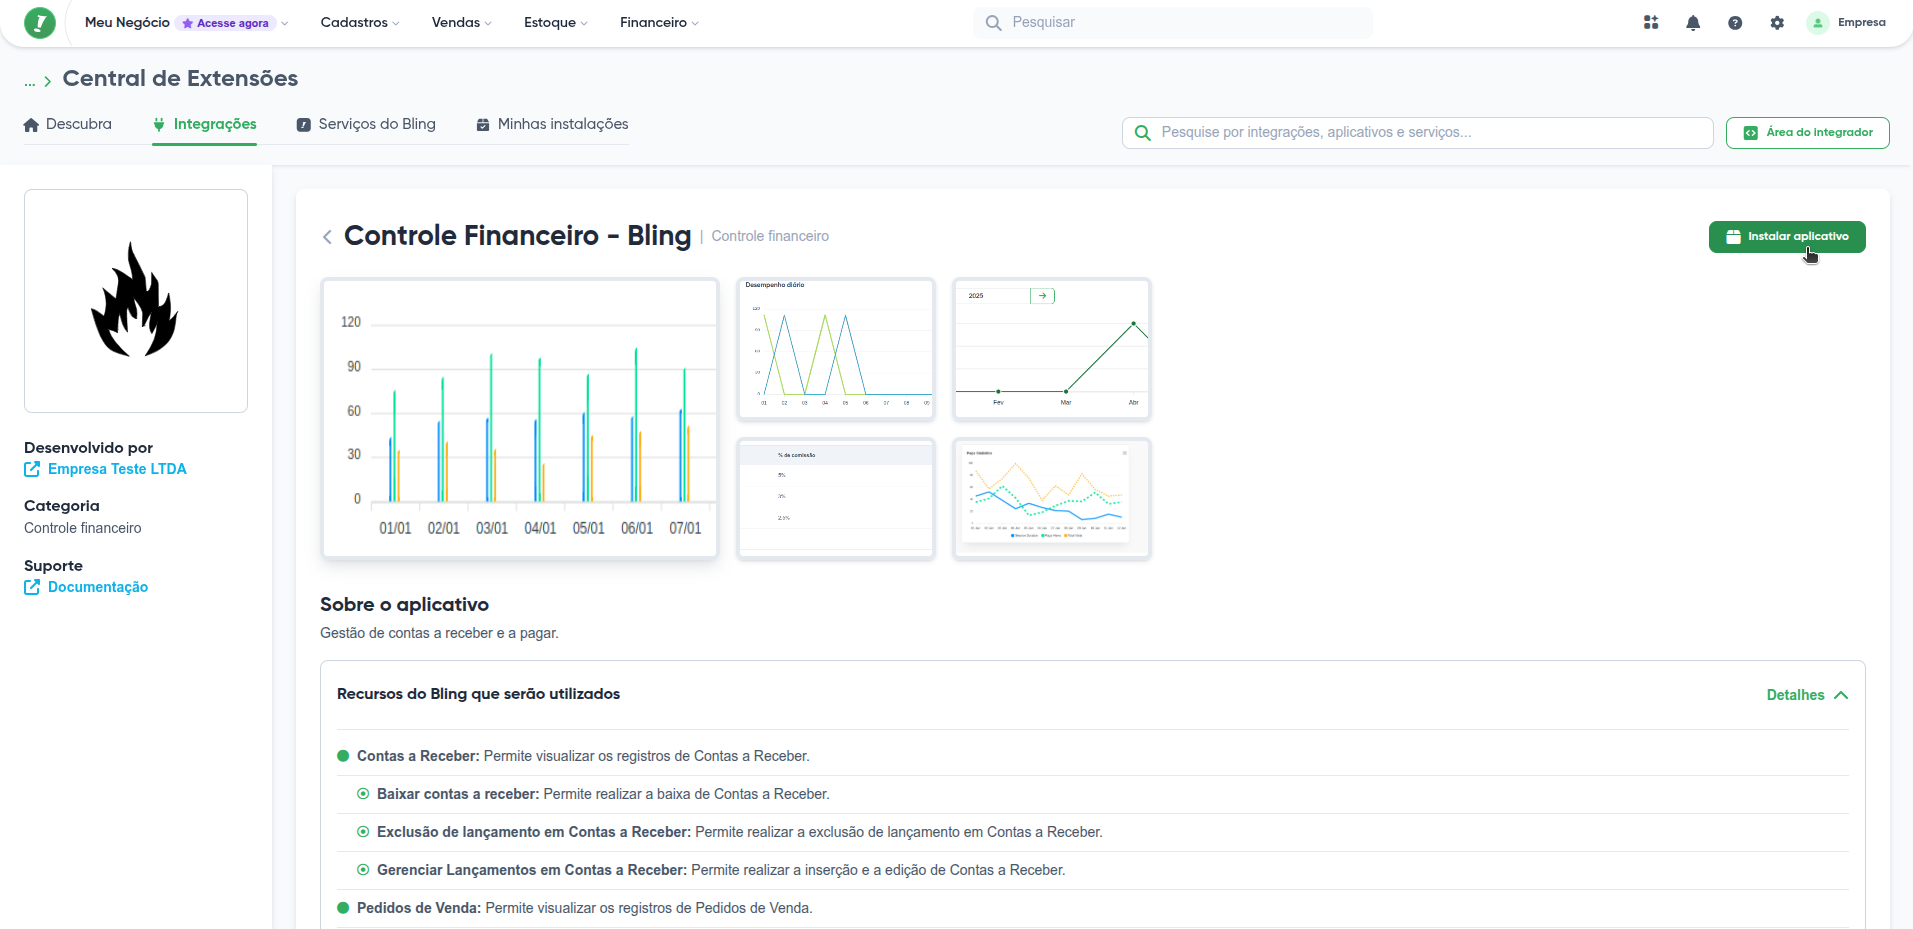This screenshot has height=929, width=1913.
Task: Click the Bling green logo icon
Action: pos(40,22)
